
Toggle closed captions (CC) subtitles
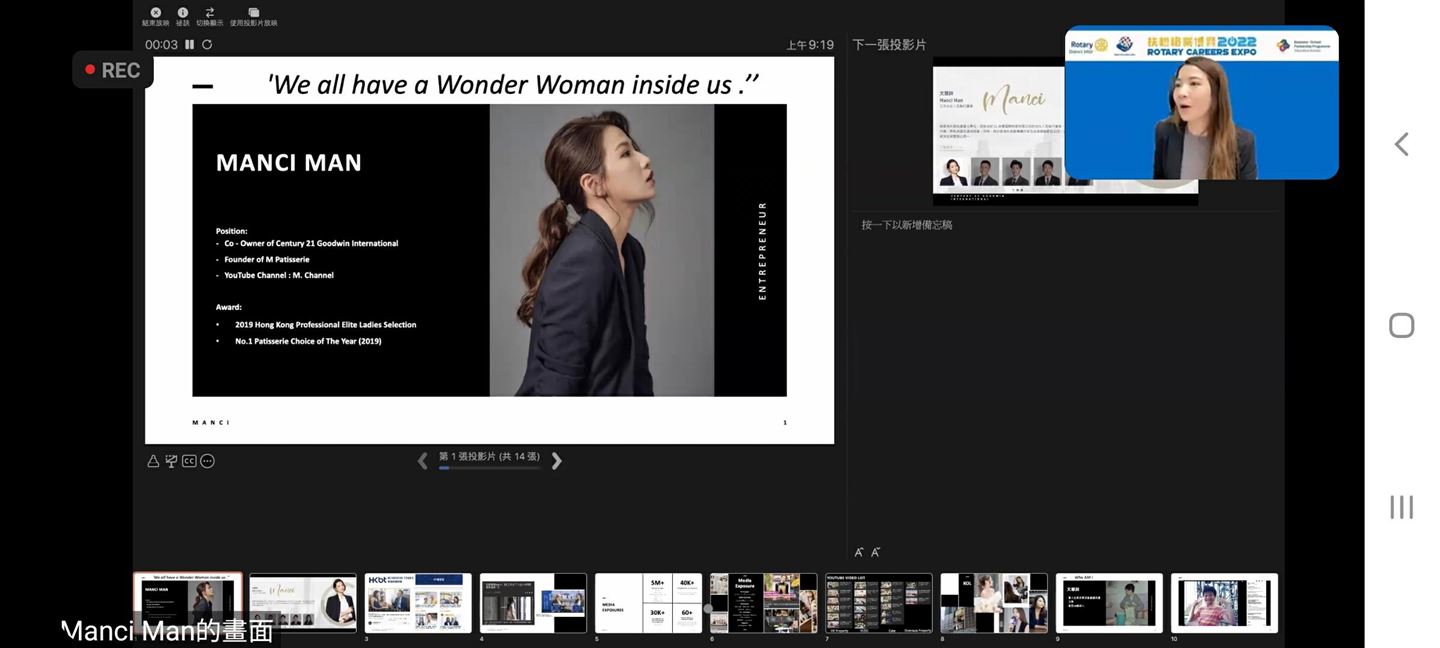pos(189,461)
